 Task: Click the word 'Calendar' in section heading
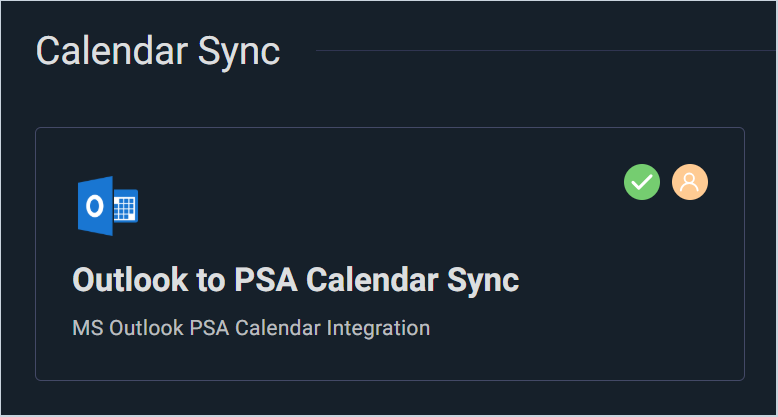click(x=113, y=51)
